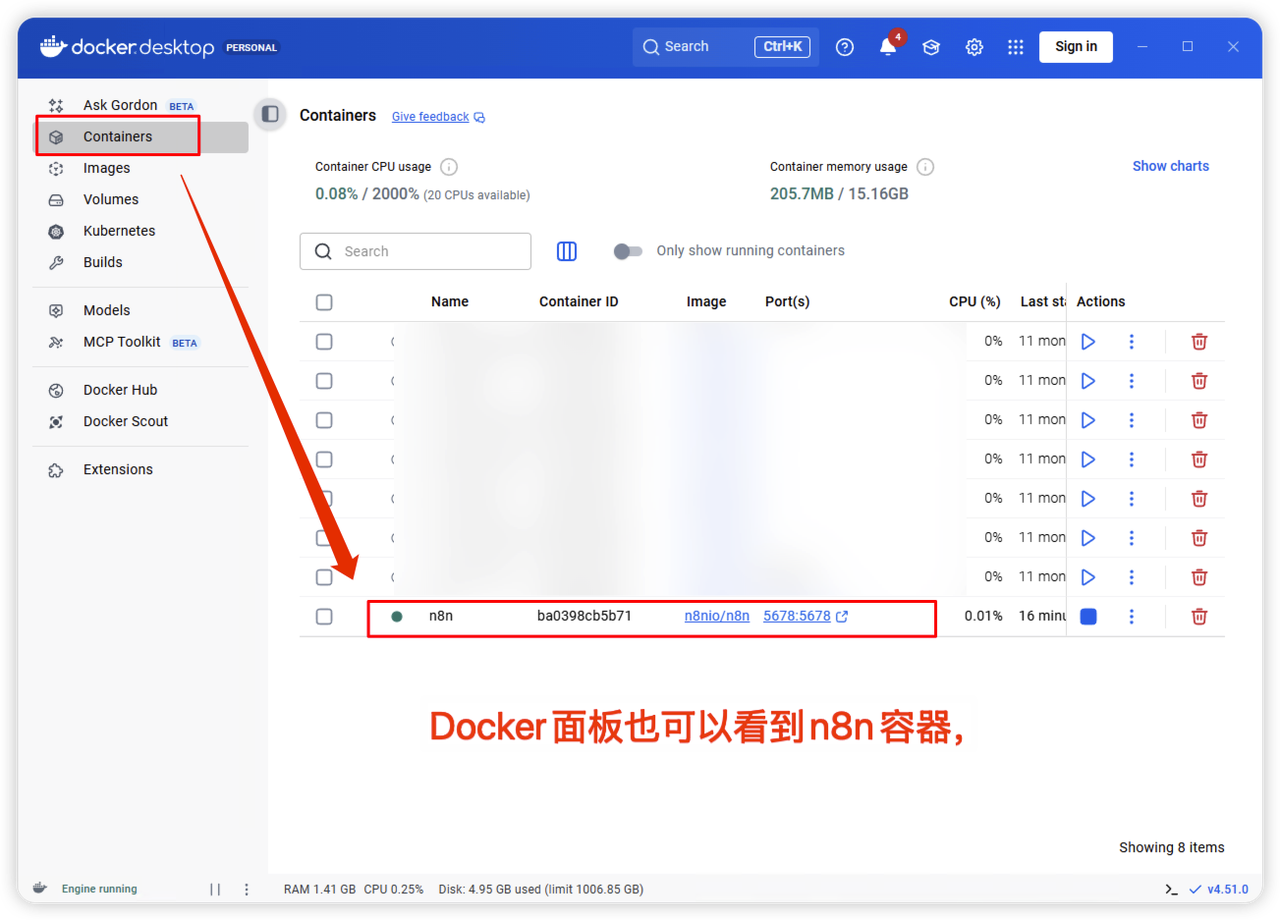The image size is (1280, 920).
Task: Focus the containers Search field
Action: coord(415,251)
